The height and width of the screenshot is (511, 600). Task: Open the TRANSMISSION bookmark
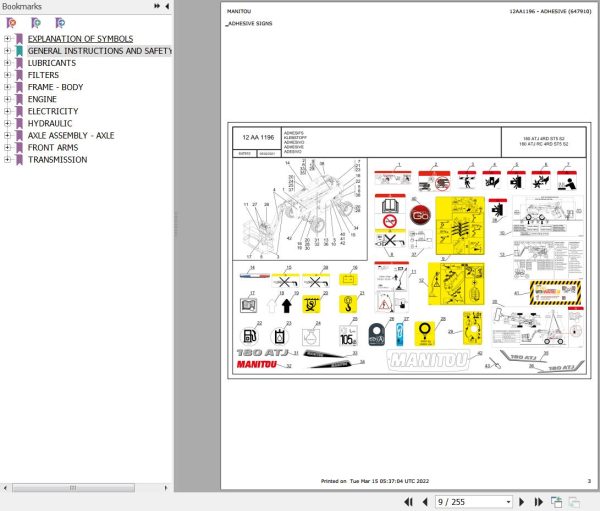tap(57, 160)
